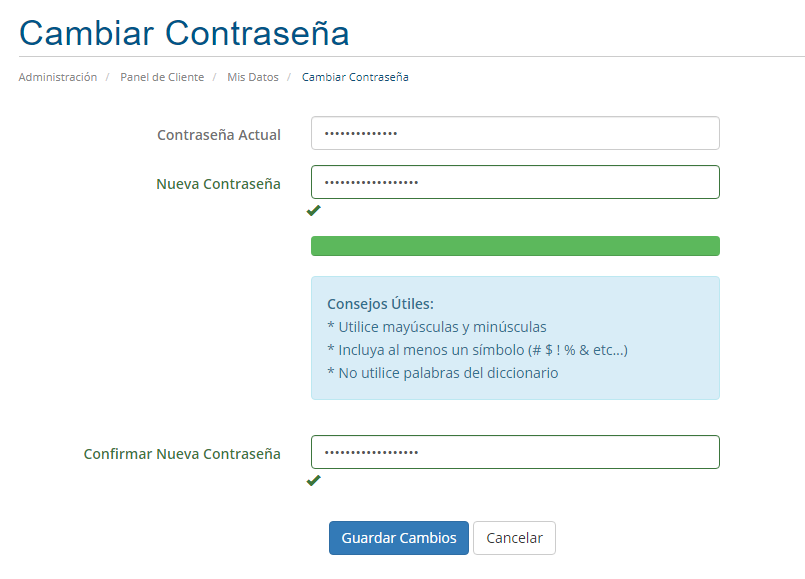Focus the Contraseña Actual password field

[x=515, y=134]
